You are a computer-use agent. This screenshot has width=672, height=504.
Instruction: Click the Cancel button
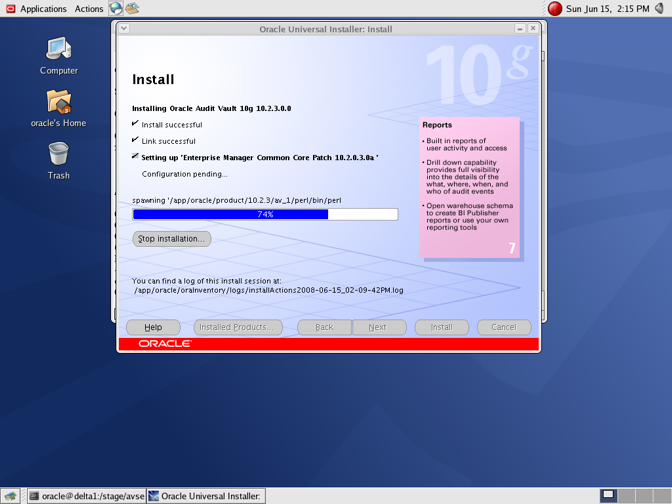(x=504, y=327)
